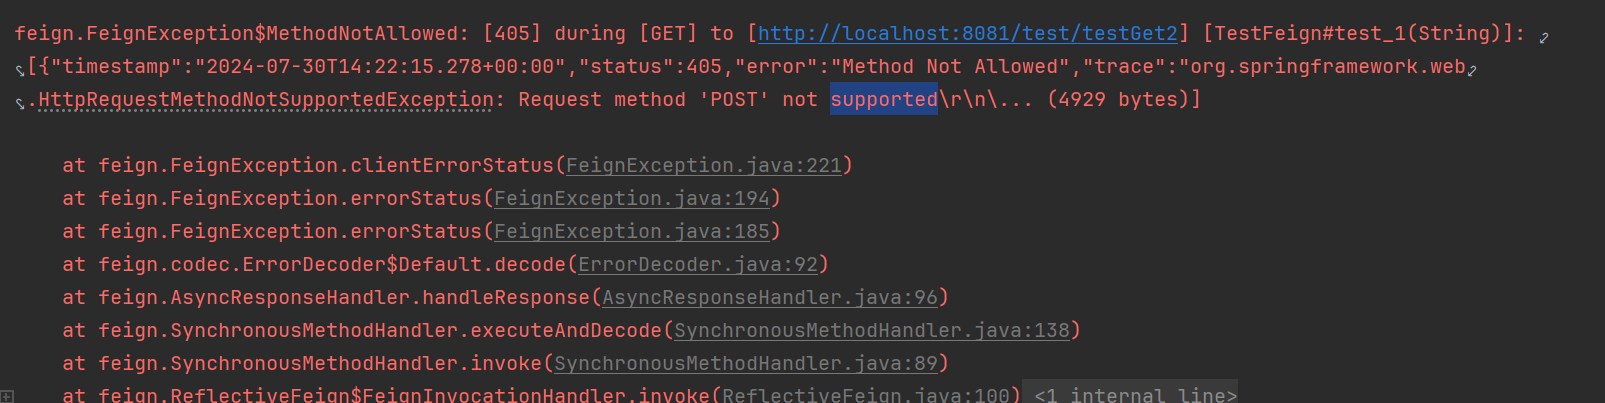The image size is (1605, 403).
Task: Click the plus expand icon in the gutter
Action: 7,396
